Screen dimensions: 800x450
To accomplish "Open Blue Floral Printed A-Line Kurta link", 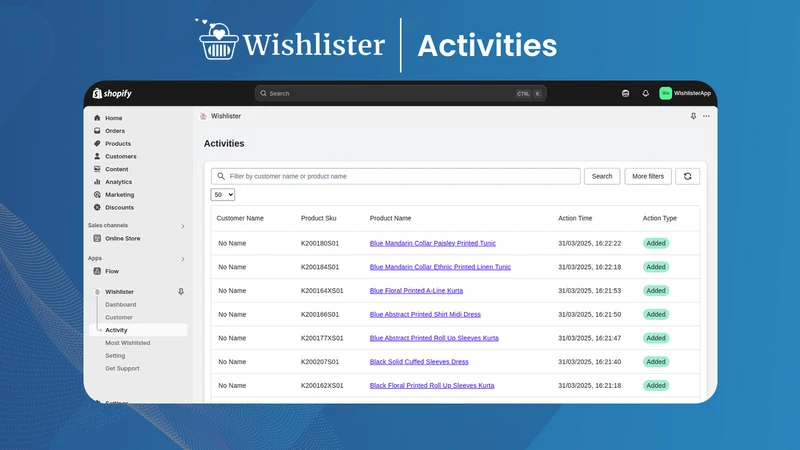I will 416,291.
